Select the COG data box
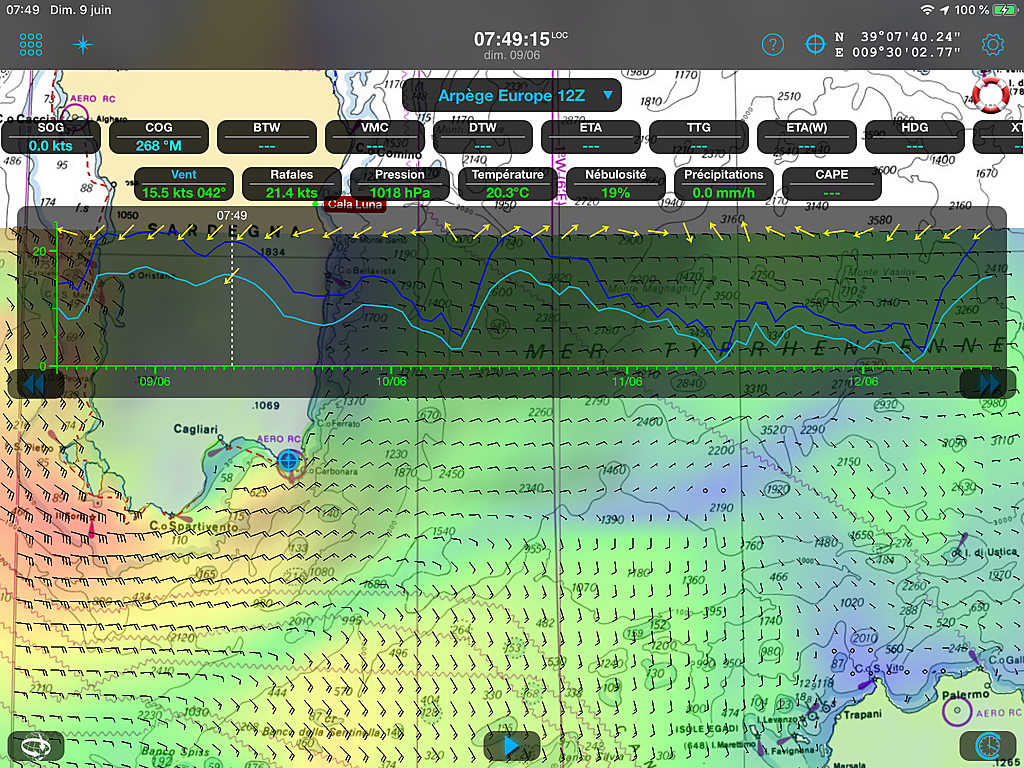This screenshot has width=1024, height=768. [x=159, y=136]
